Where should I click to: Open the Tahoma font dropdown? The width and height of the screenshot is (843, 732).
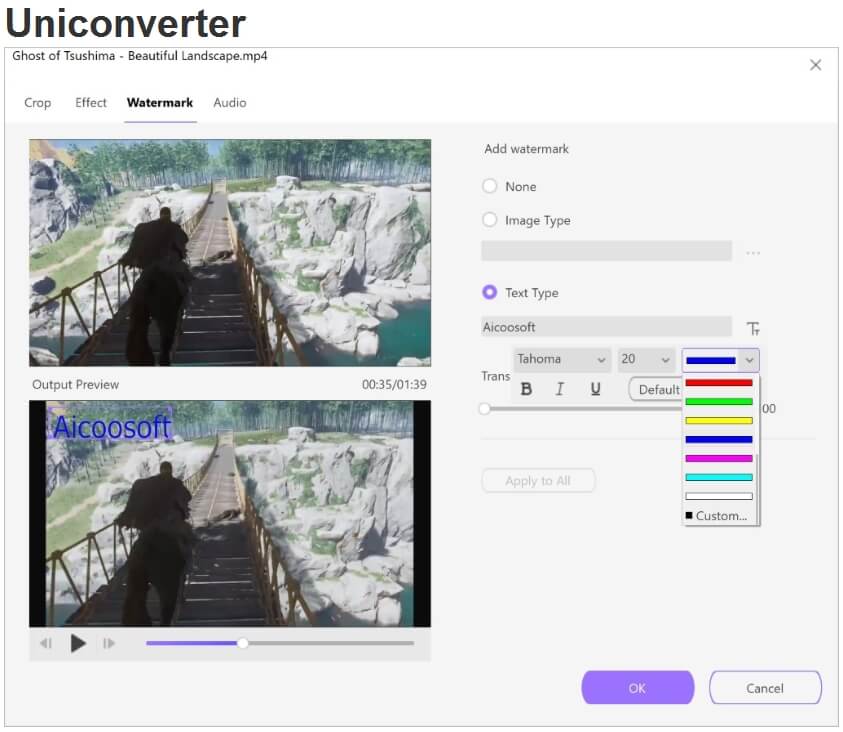tap(562, 359)
